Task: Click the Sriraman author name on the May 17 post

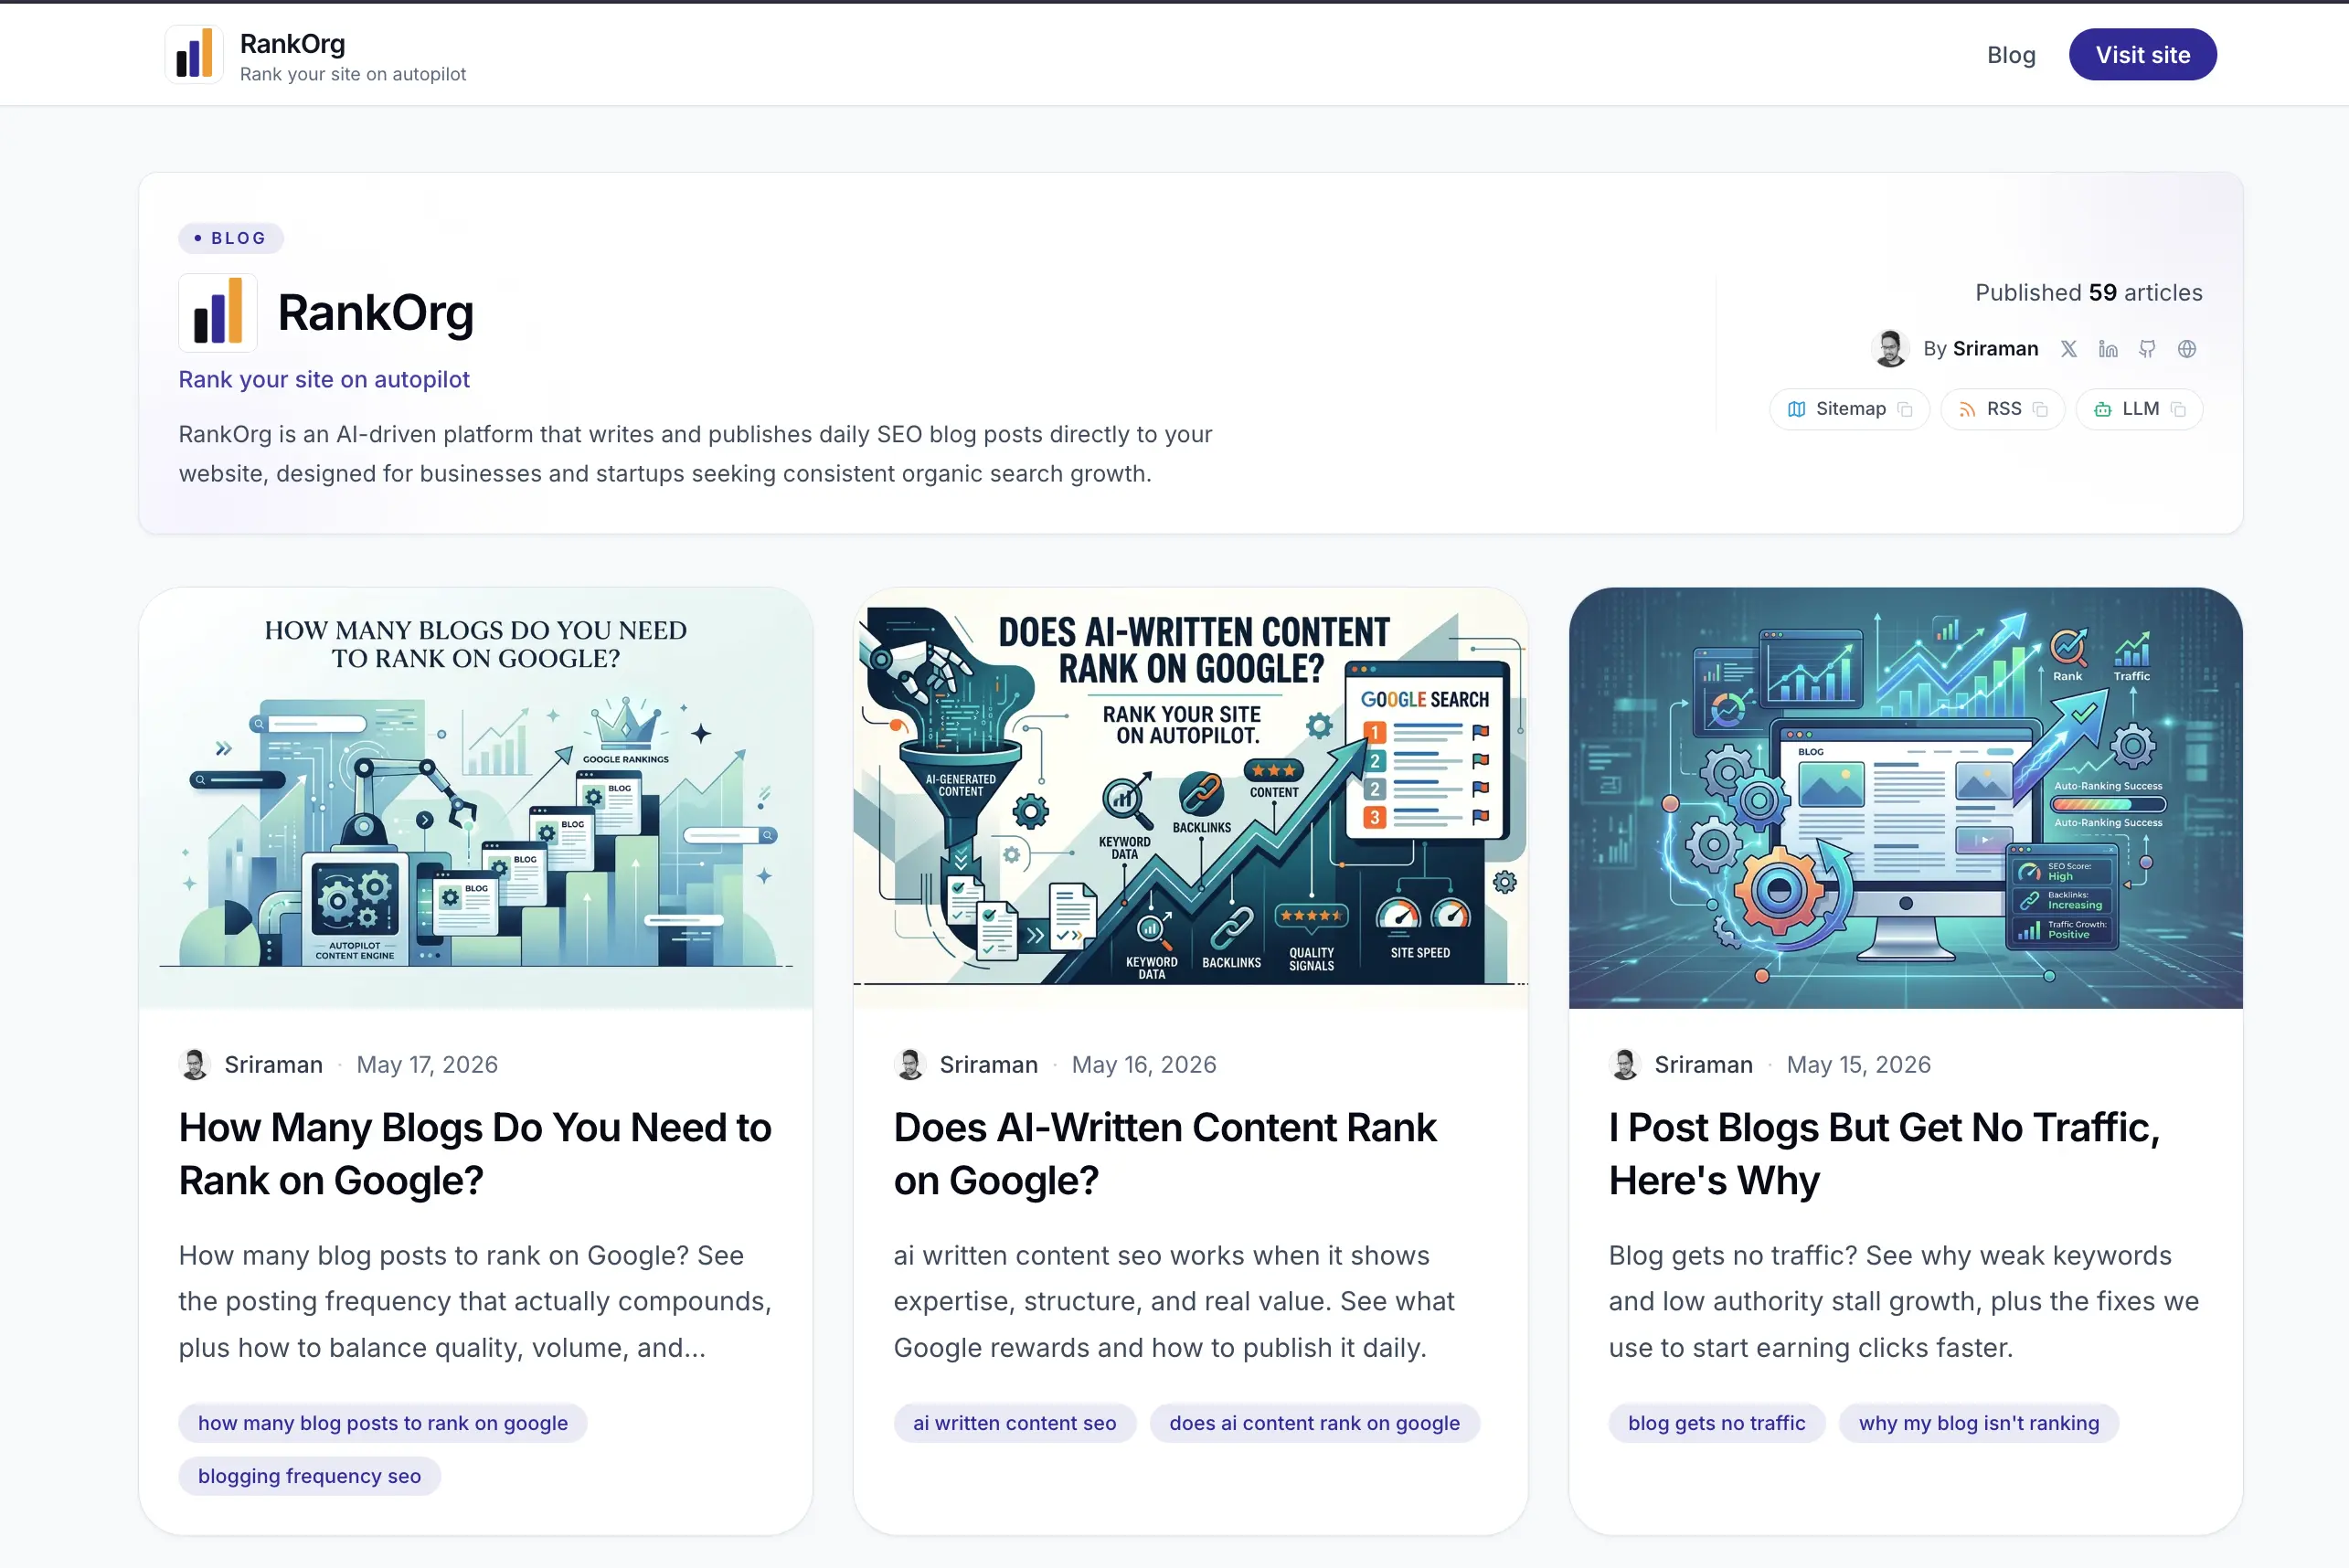Action: coord(274,1065)
